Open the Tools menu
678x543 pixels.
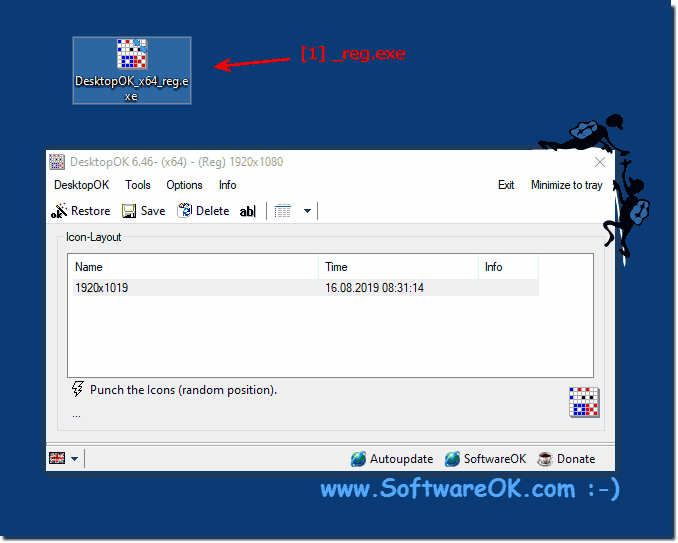(138, 185)
